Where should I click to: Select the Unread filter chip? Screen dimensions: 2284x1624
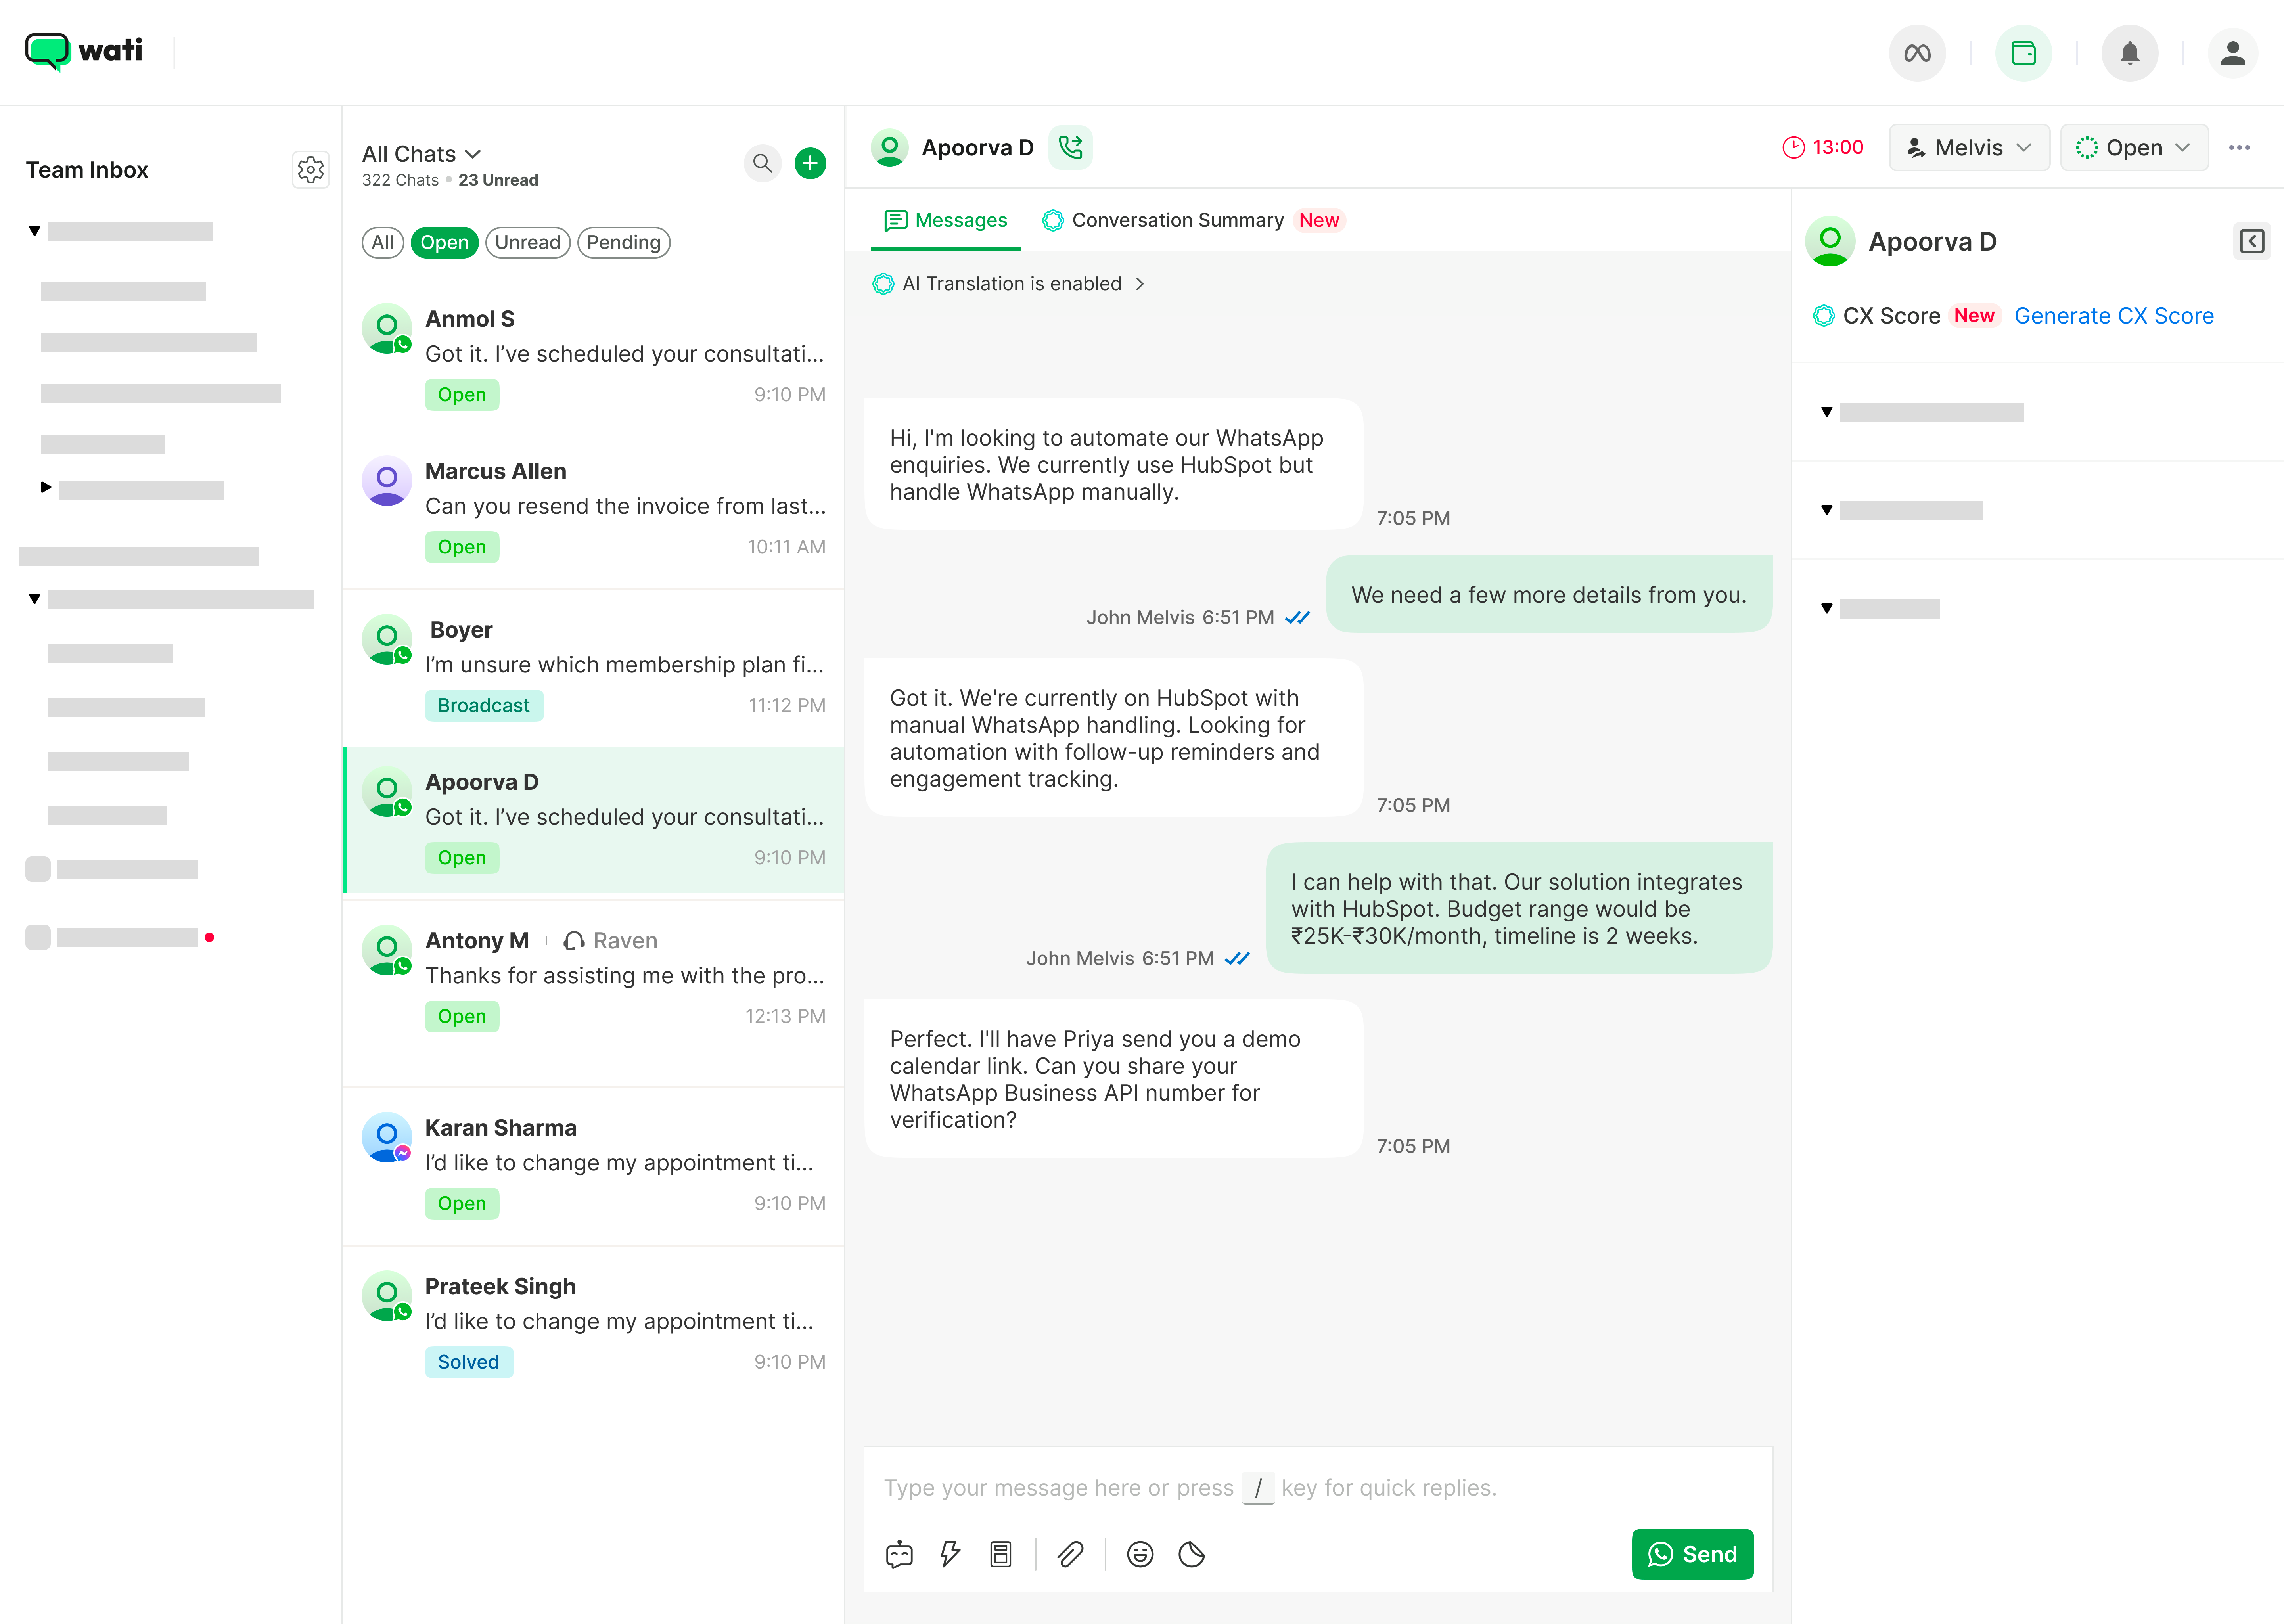pos(527,242)
